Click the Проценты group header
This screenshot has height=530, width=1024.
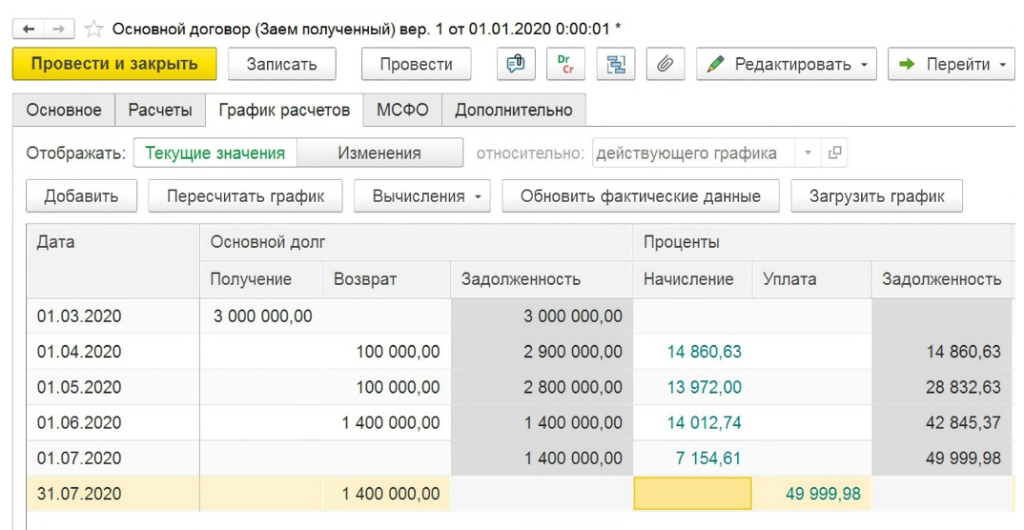coord(823,242)
